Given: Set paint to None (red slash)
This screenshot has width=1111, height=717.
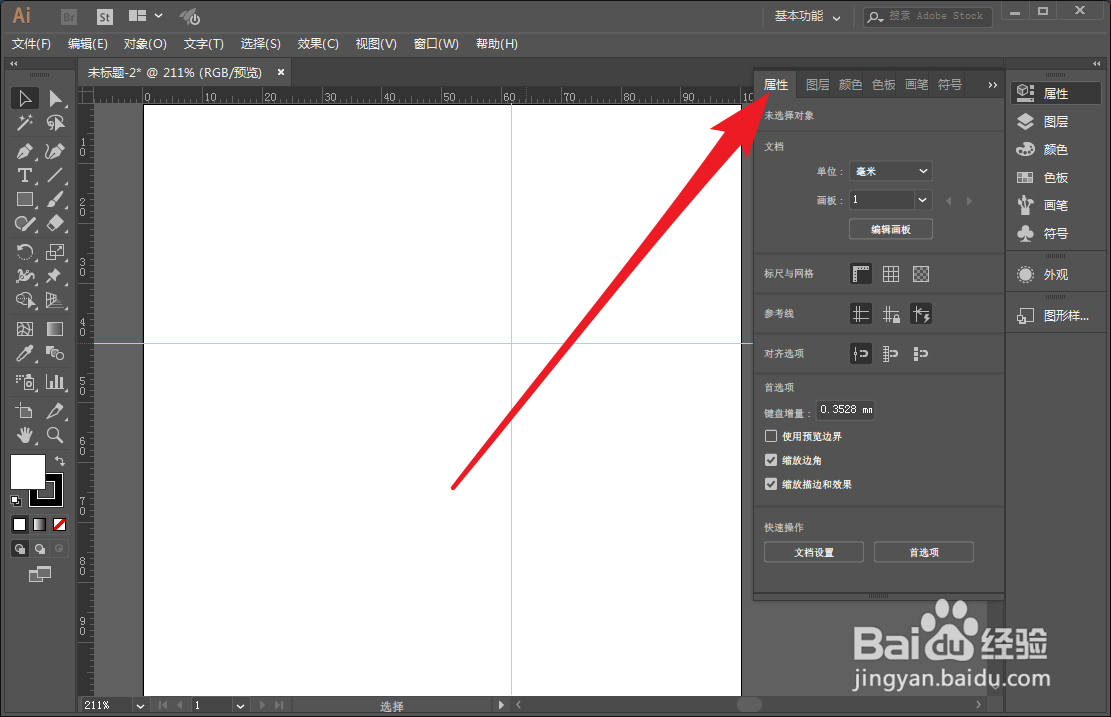Looking at the screenshot, I should (60, 524).
